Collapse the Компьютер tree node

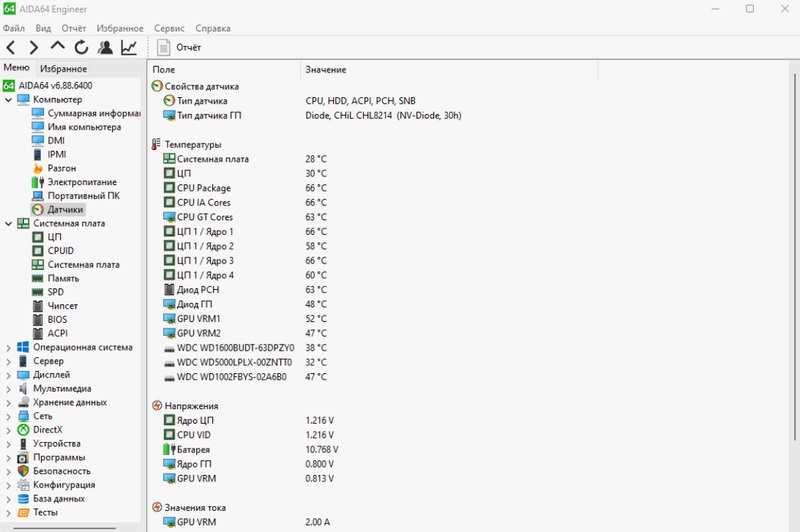point(8,100)
